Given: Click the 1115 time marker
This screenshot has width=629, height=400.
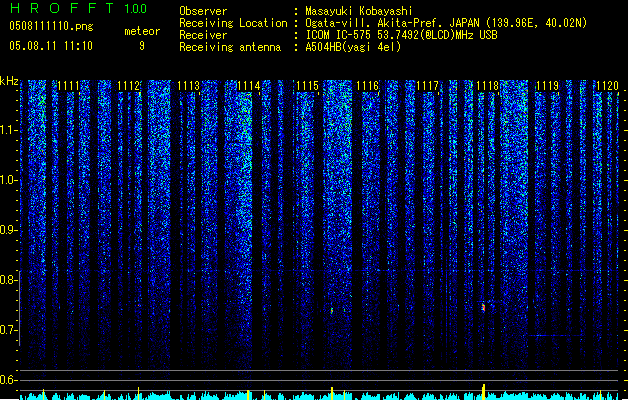Looking at the screenshot, I should pos(307,86).
